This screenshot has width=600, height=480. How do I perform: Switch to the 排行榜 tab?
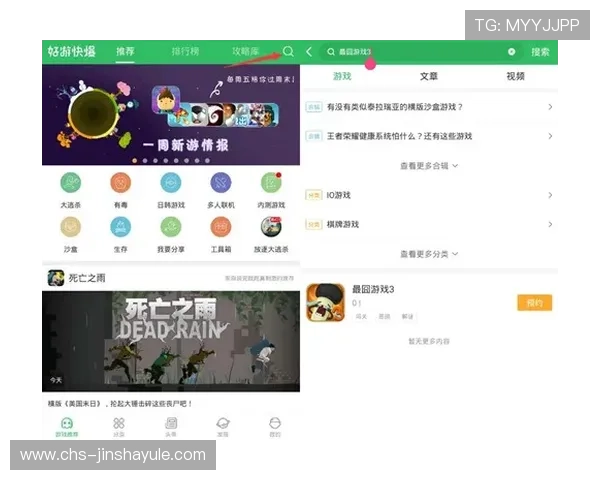coord(185,51)
